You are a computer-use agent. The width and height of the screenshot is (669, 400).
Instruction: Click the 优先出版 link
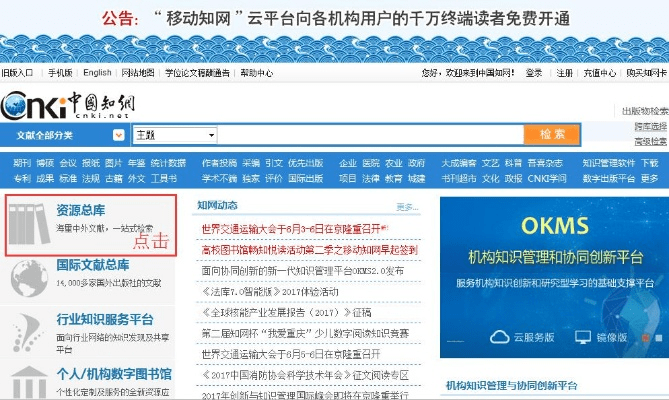tap(305, 163)
